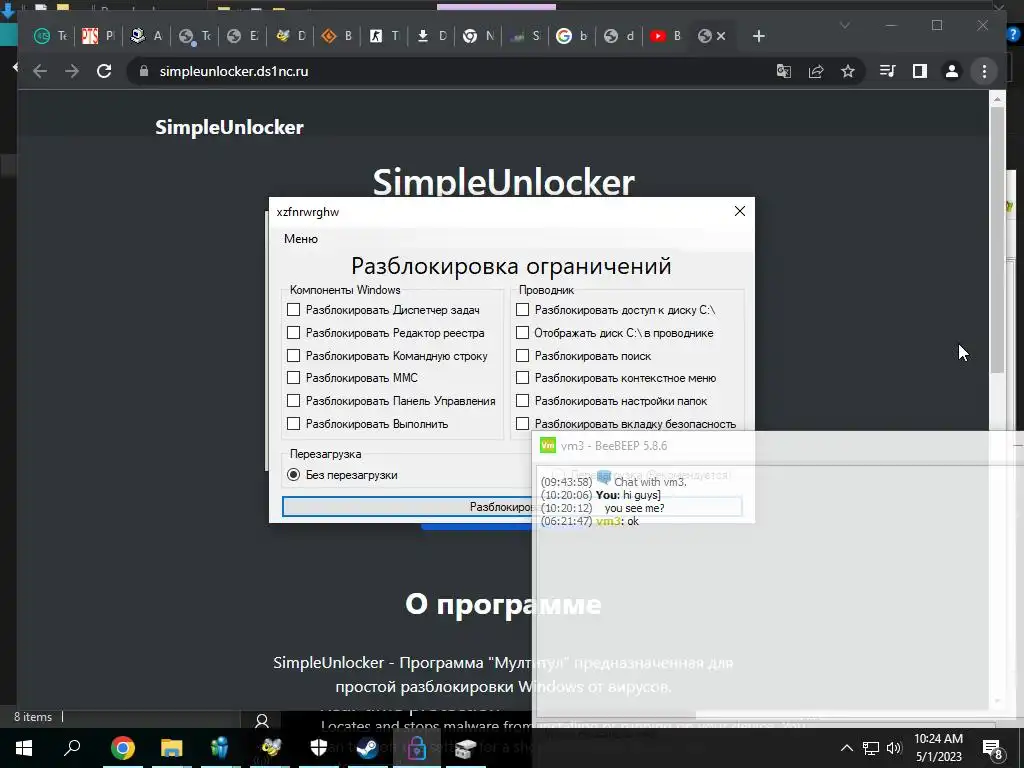Check Разблокировать Редактор реестра

(x=294, y=332)
